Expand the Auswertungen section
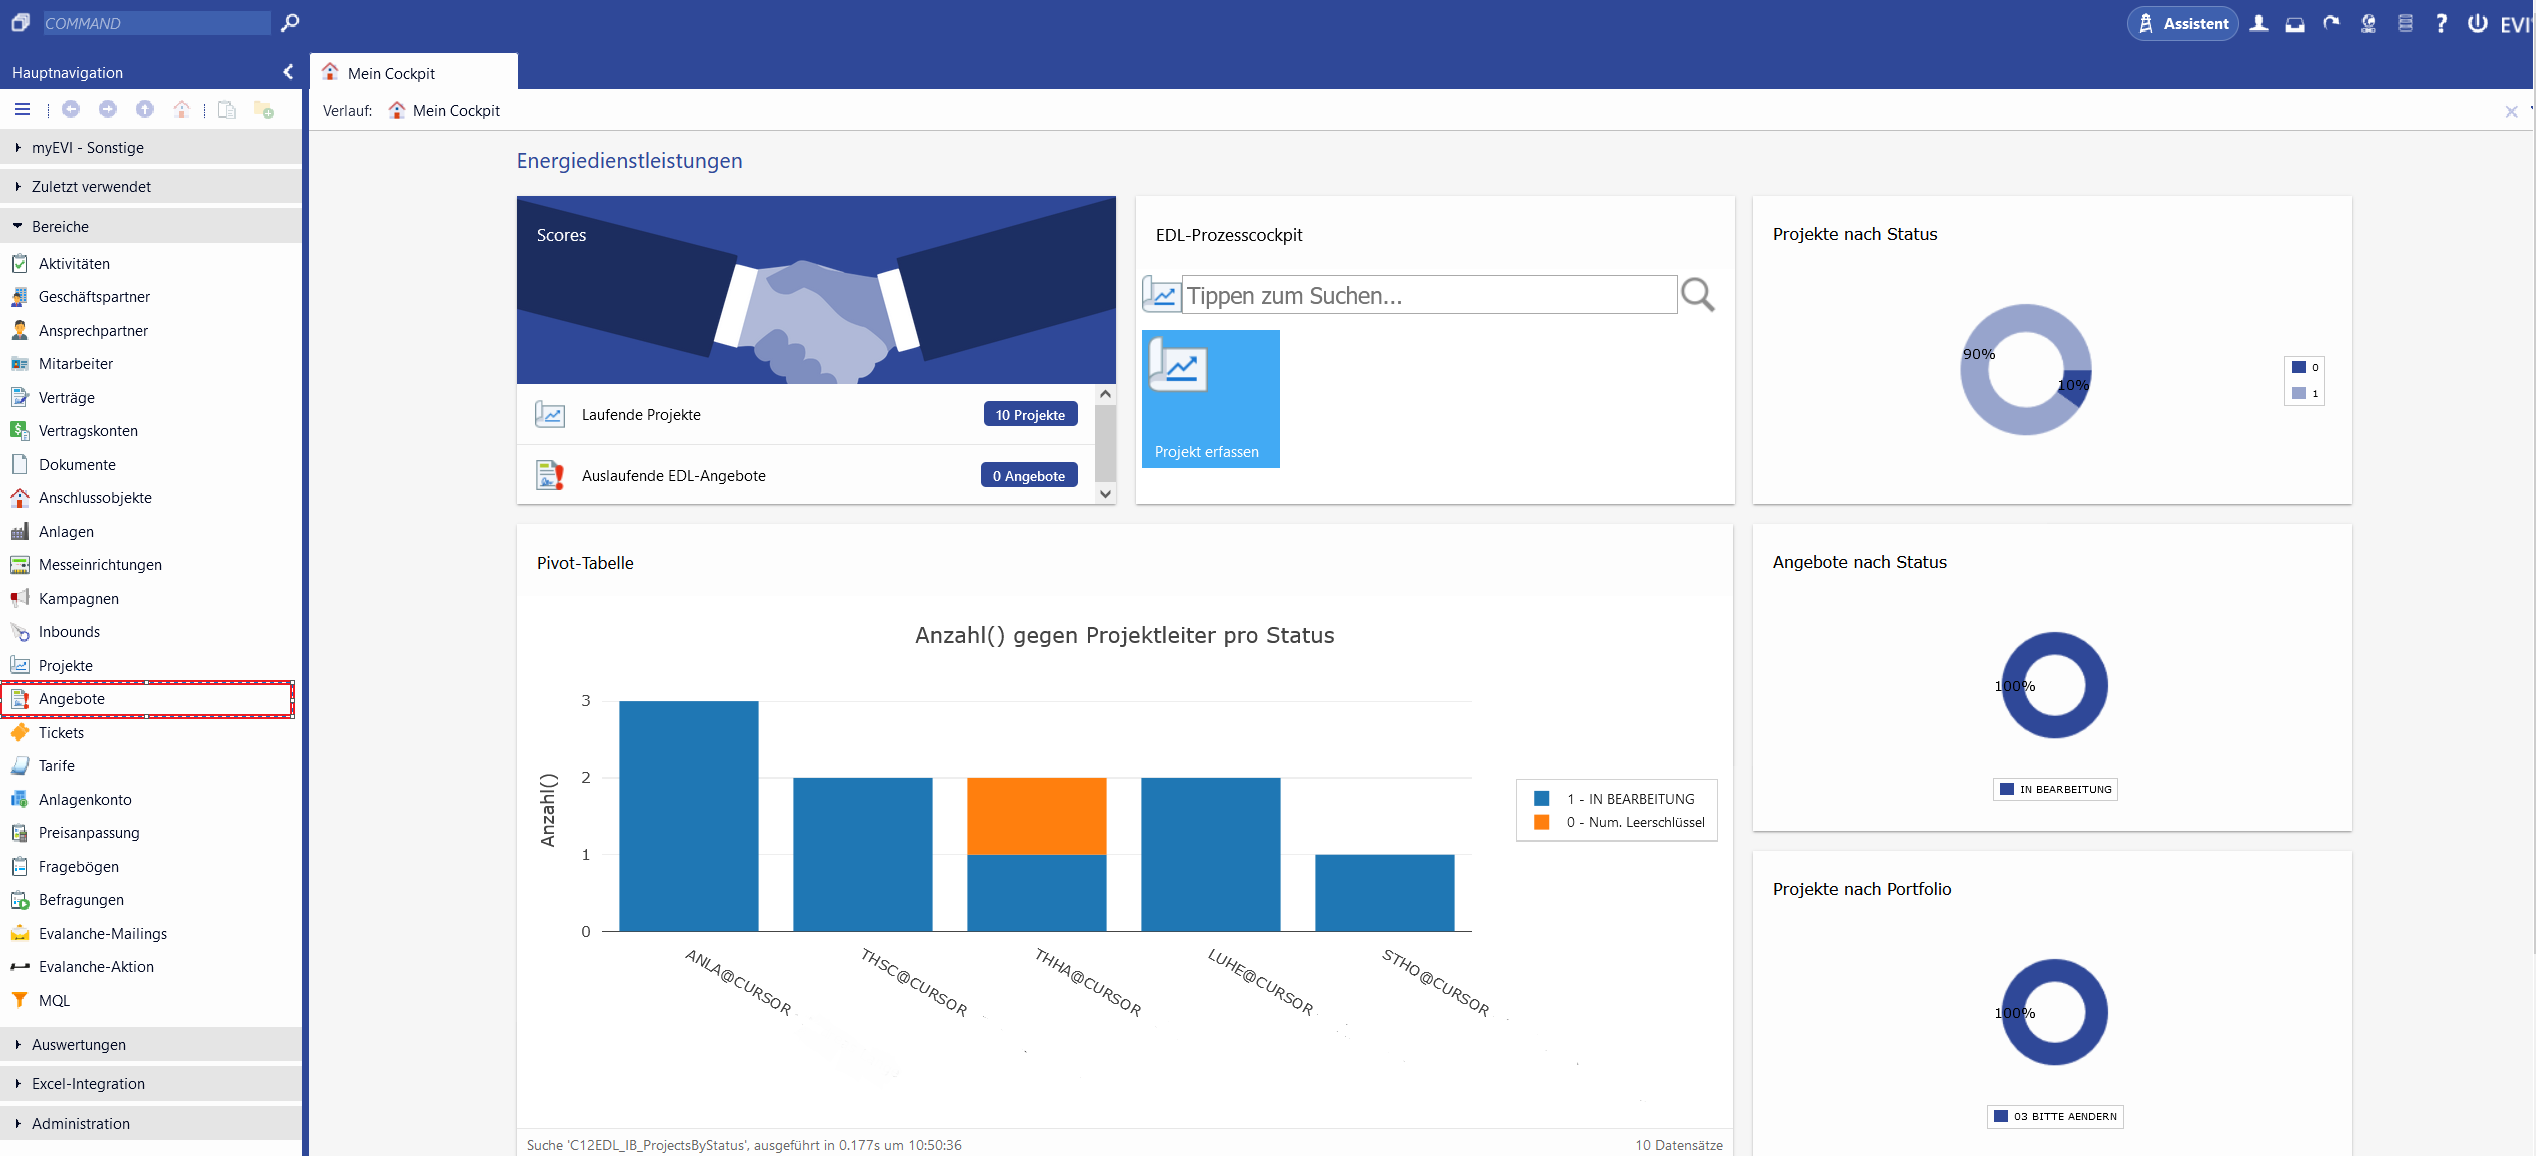 click(78, 1044)
